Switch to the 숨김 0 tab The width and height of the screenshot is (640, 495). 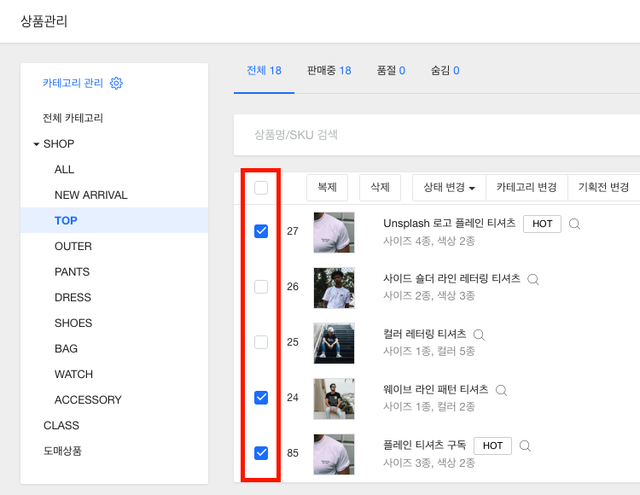[445, 71]
